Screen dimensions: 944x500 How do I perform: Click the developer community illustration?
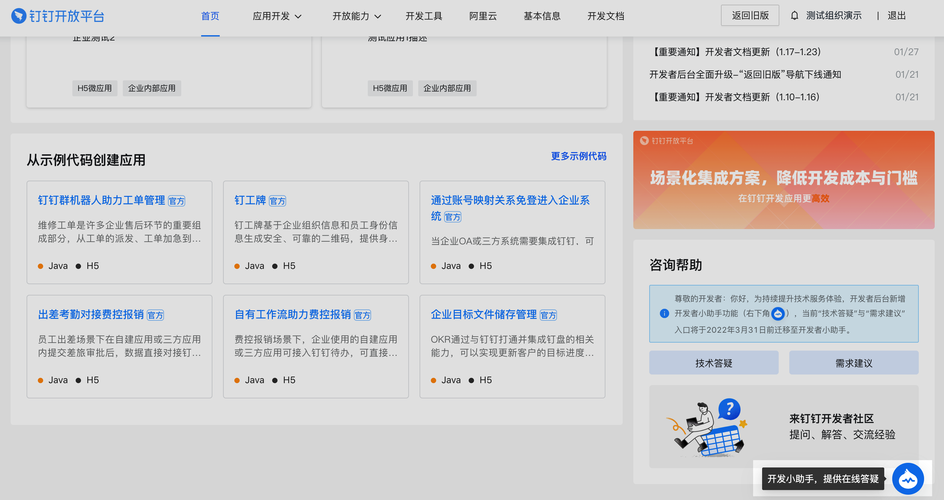pos(706,427)
